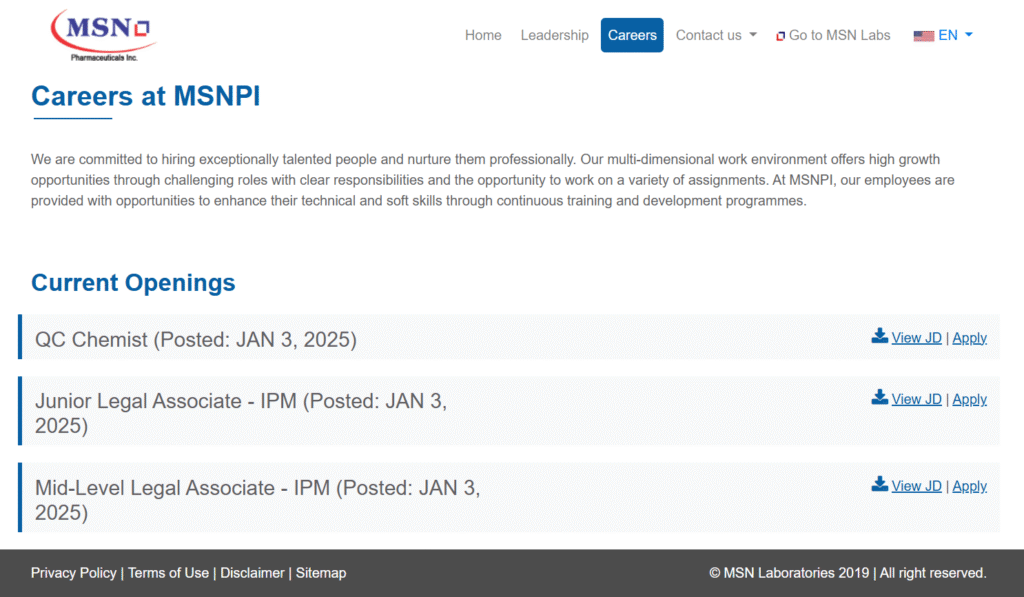
Task: Click the MSN Pharmaceuticals logo
Action: [x=103, y=35]
